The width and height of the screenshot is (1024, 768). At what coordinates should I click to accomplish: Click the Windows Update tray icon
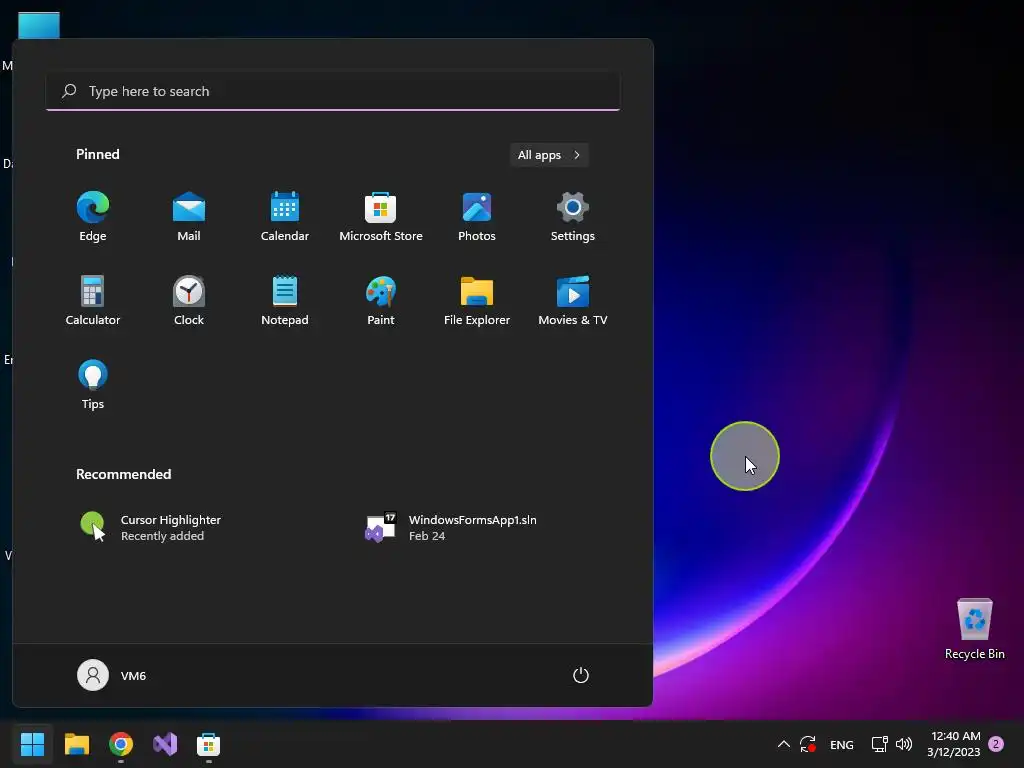[x=808, y=744]
